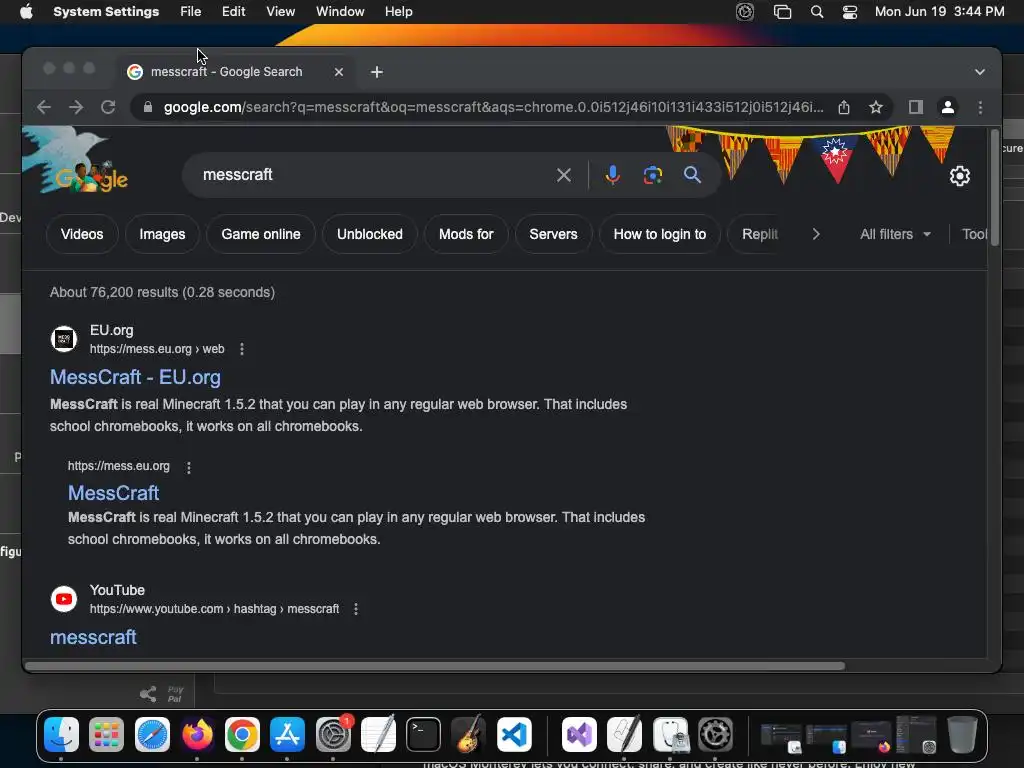Open Chrome's side panel
Image resolution: width=1024 pixels, height=768 pixels.
(916, 107)
